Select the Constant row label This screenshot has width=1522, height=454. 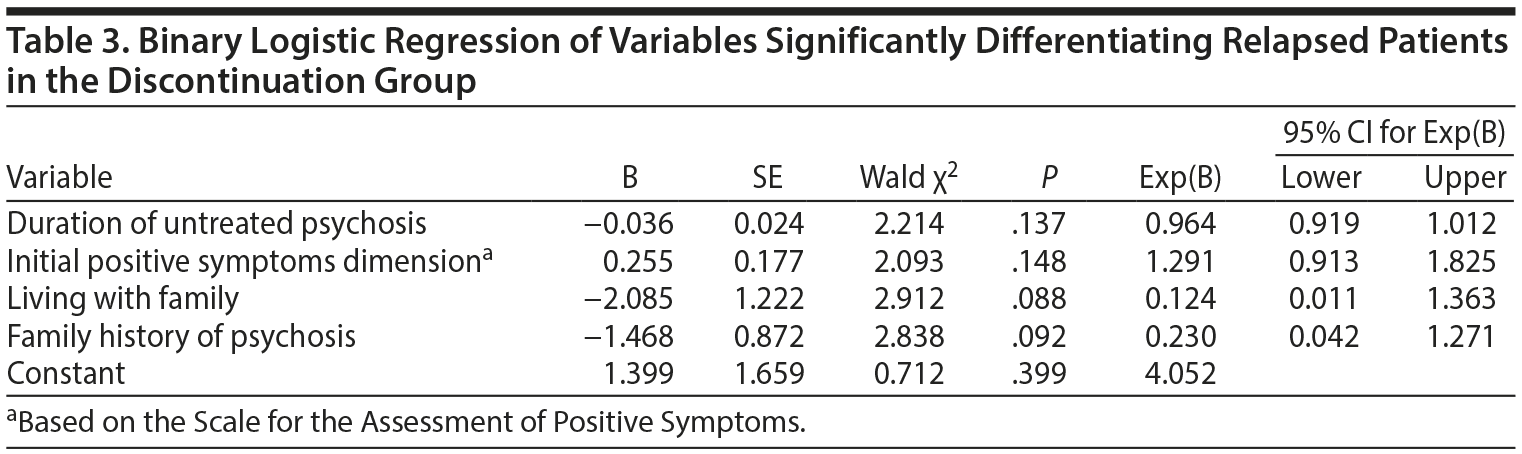pos(66,374)
